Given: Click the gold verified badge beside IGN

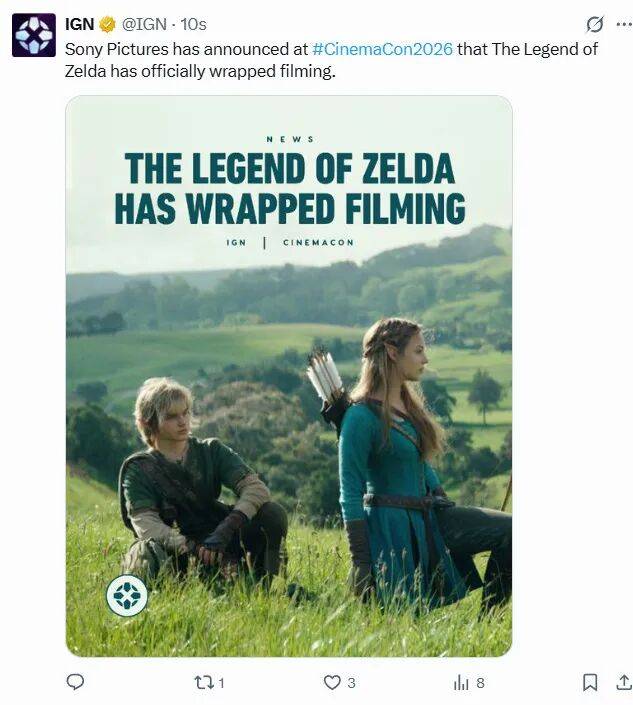Looking at the screenshot, I should coord(107,24).
